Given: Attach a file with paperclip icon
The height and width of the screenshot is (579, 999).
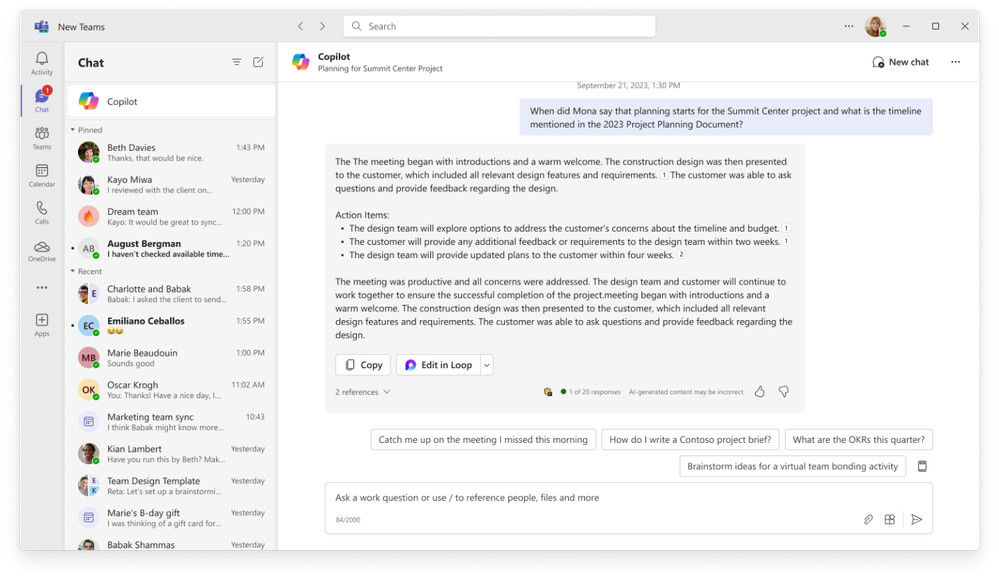Looking at the screenshot, I should tap(868, 520).
